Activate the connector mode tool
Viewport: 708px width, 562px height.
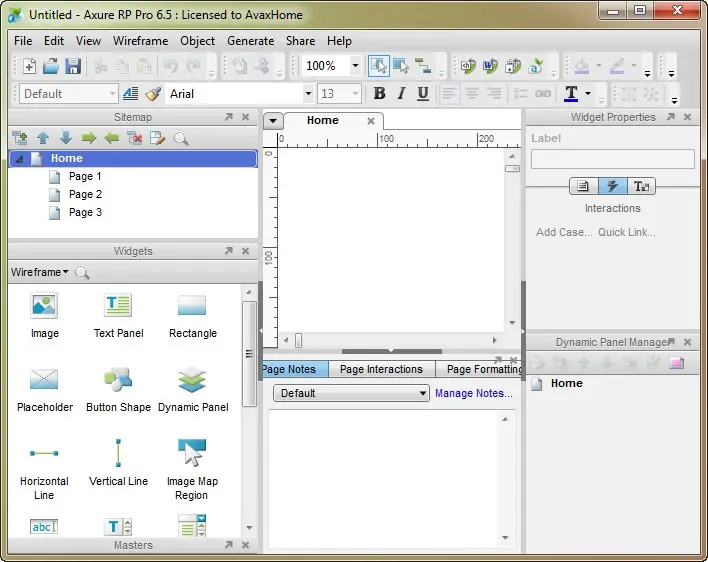pos(423,66)
